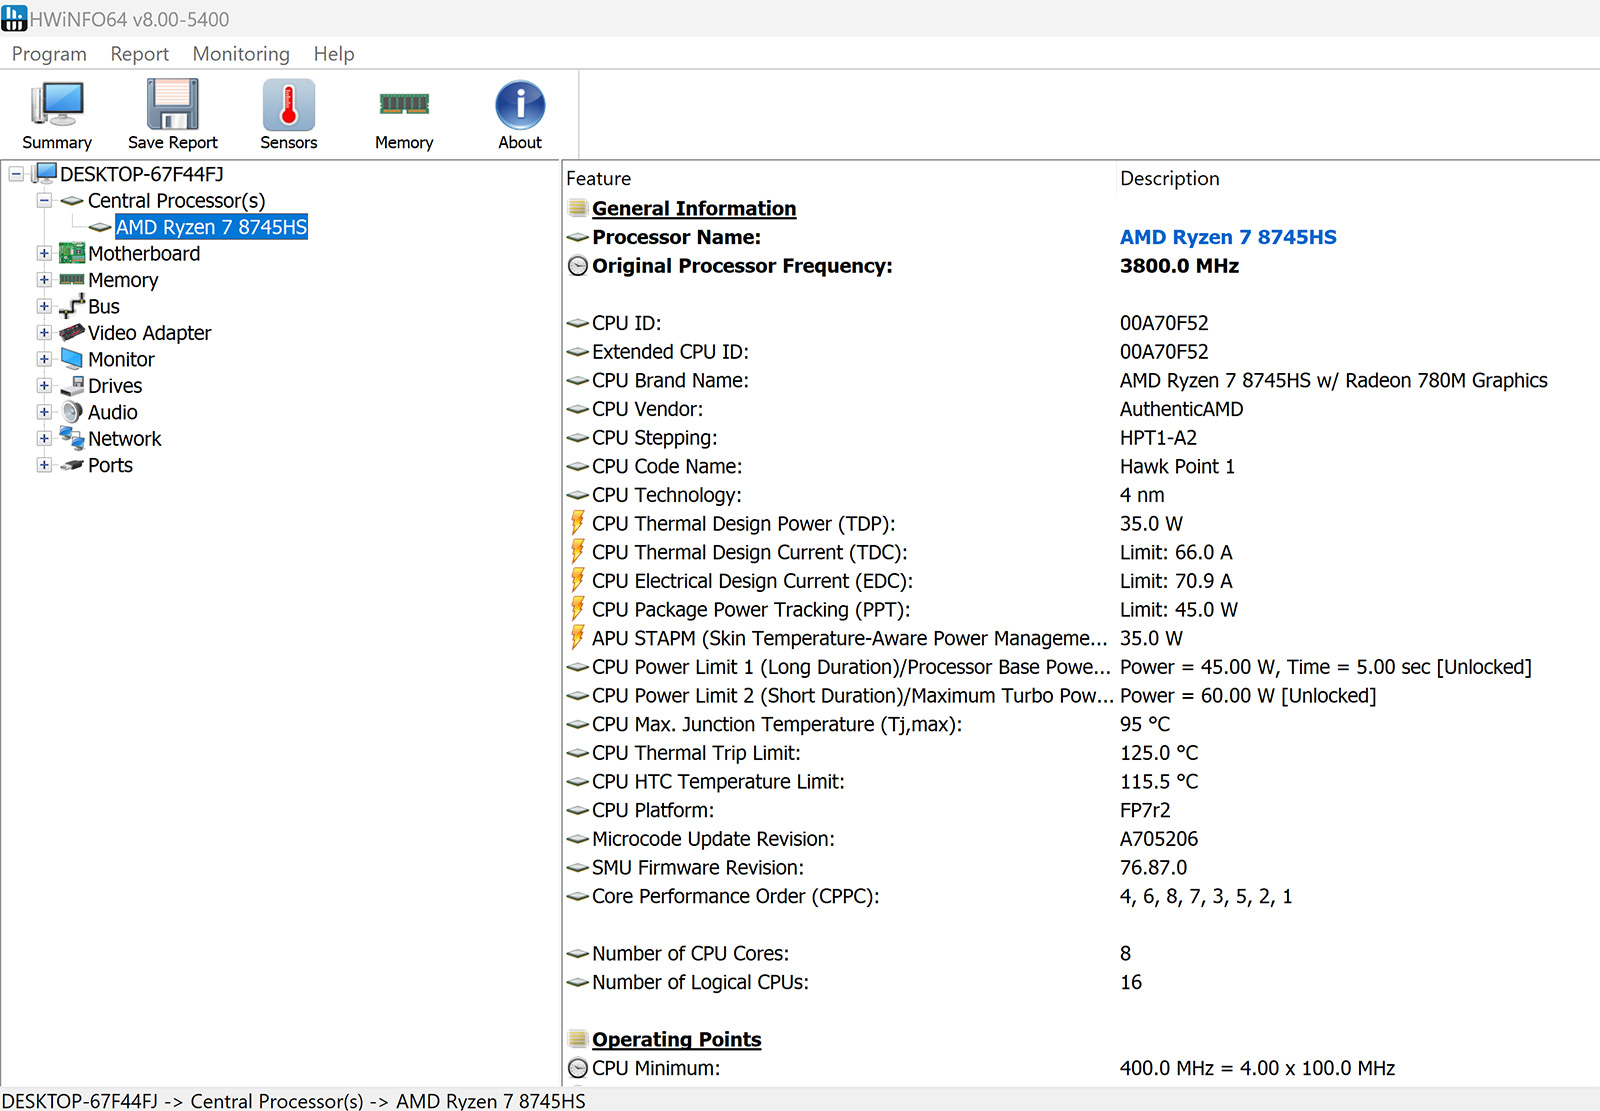Click the Network tree node icon

[x=72, y=437]
